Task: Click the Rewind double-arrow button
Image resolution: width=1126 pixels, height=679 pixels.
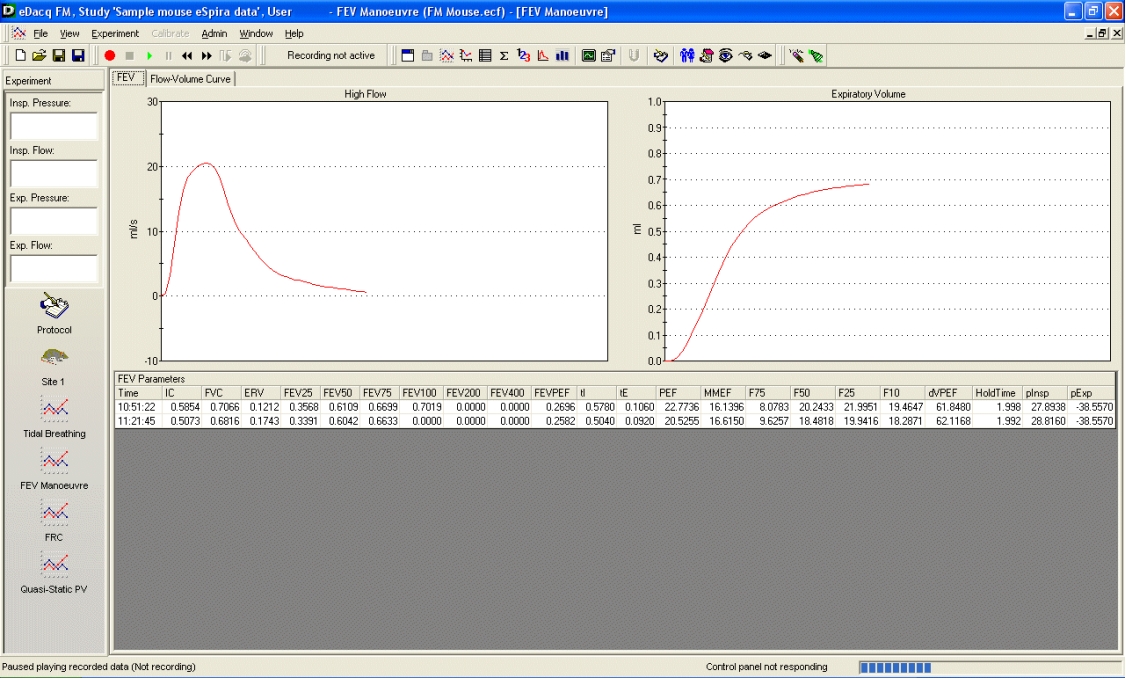Action: coord(187,56)
